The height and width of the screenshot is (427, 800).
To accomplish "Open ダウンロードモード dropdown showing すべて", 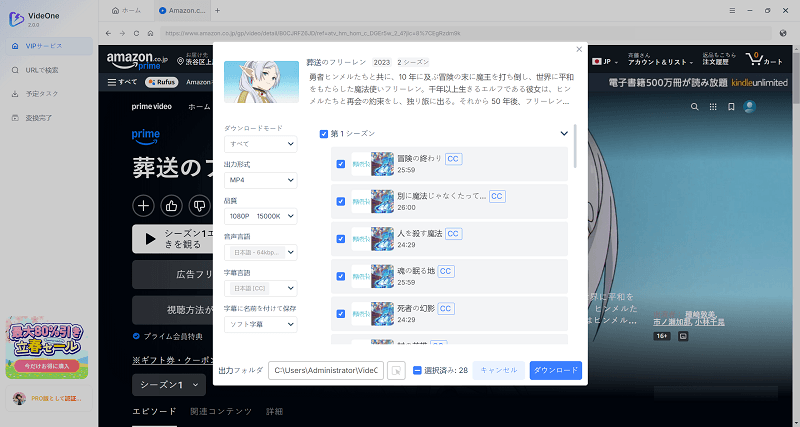I will click(x=260, y=144).
